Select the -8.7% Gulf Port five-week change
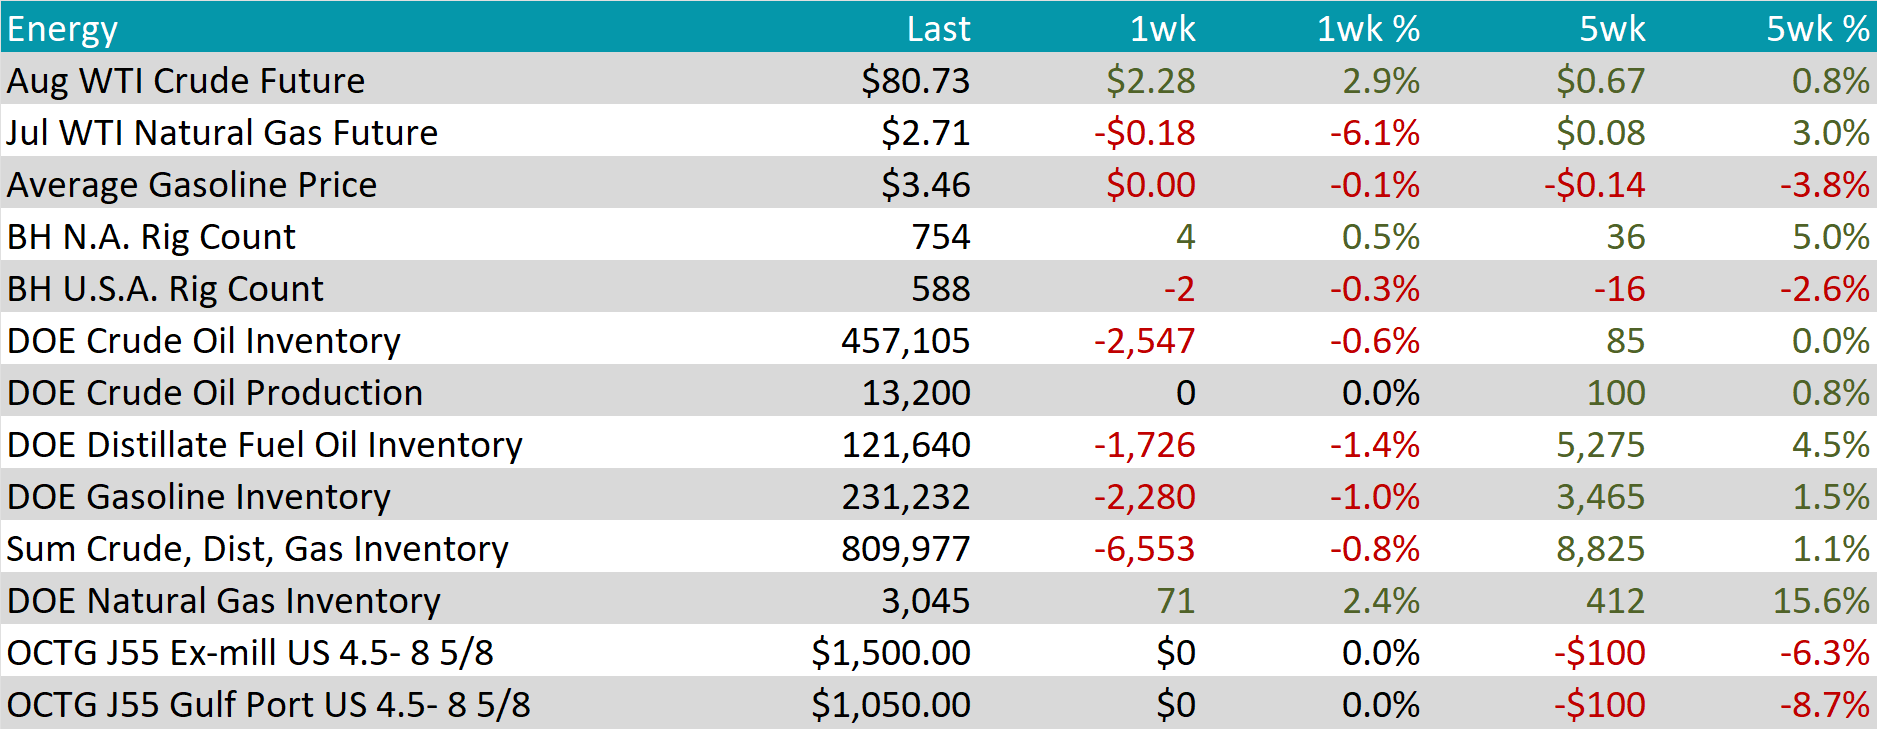Viewport: 1877px width, 729px height. coord(1824,705)
